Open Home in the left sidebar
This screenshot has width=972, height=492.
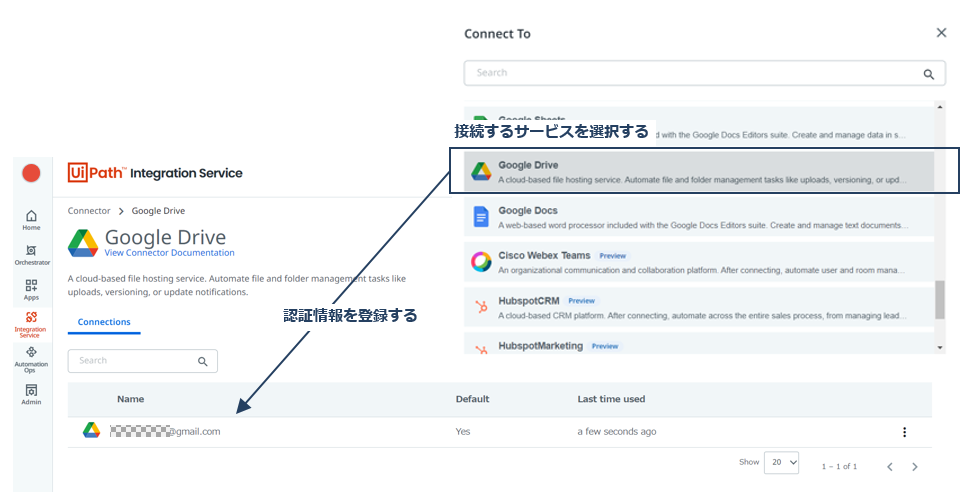[31, 219]
